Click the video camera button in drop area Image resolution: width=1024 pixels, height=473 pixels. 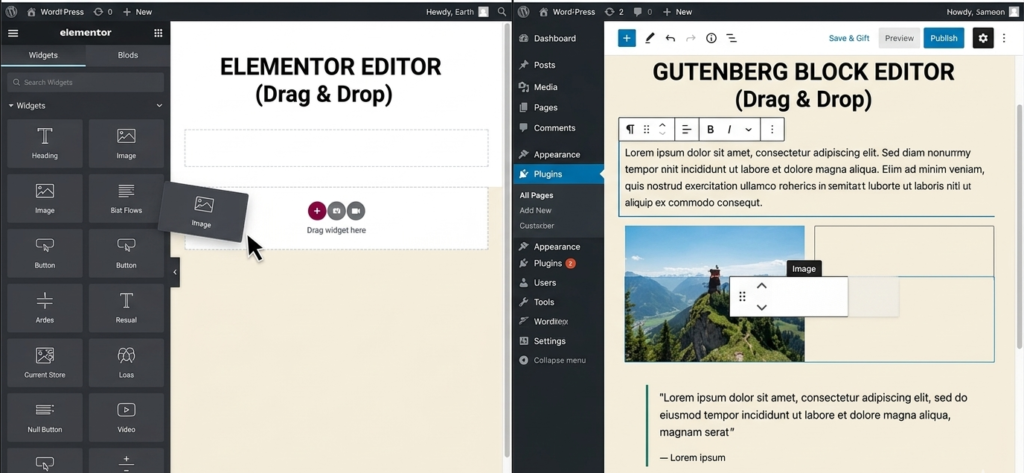[x=356, y=210]
